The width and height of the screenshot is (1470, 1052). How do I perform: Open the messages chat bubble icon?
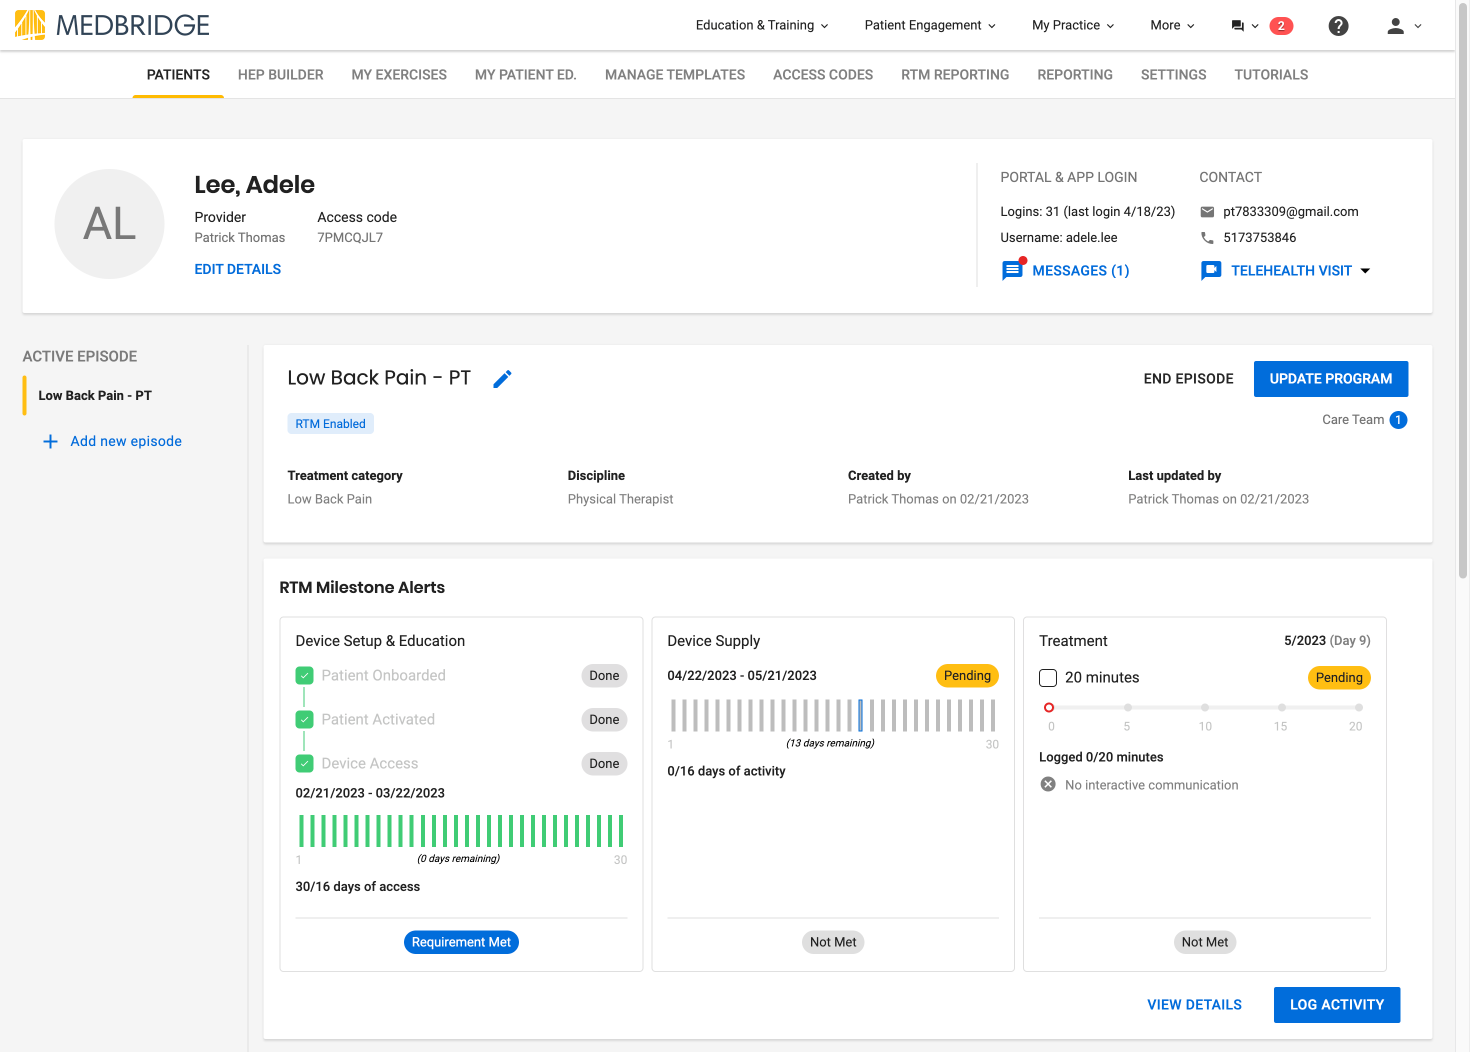point(1013,270)
